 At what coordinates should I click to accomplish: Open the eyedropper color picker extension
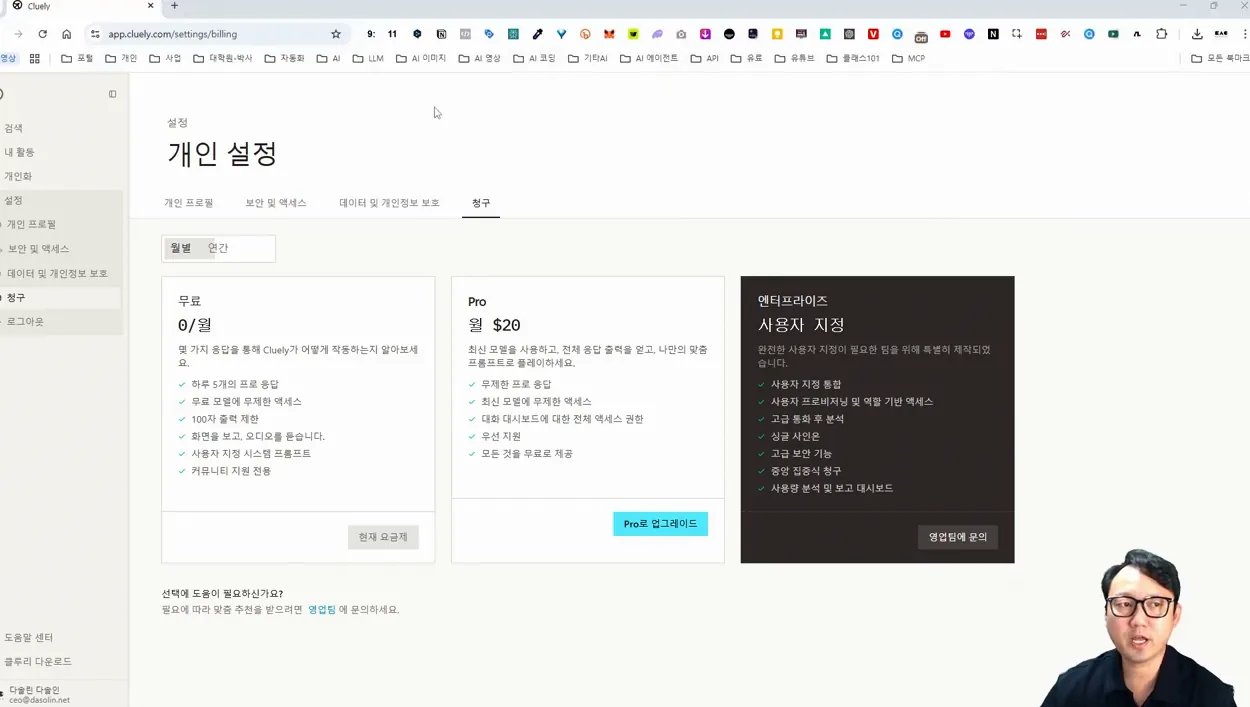(537, 34)
